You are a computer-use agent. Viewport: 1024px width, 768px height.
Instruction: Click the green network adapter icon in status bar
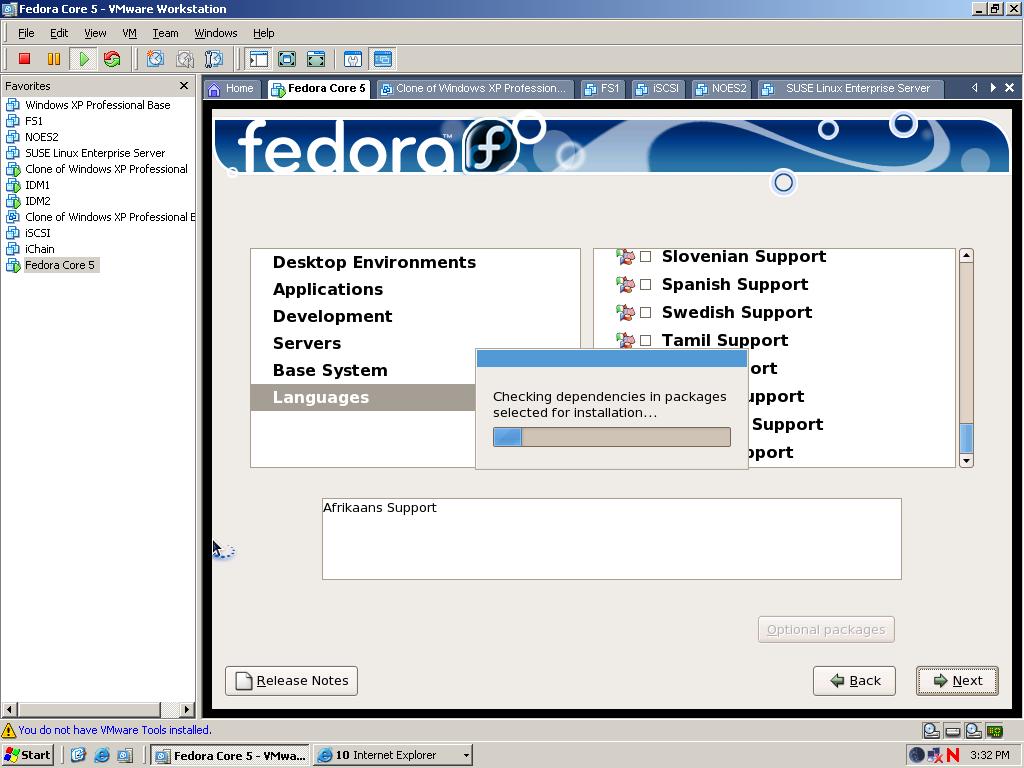point(995,730)
